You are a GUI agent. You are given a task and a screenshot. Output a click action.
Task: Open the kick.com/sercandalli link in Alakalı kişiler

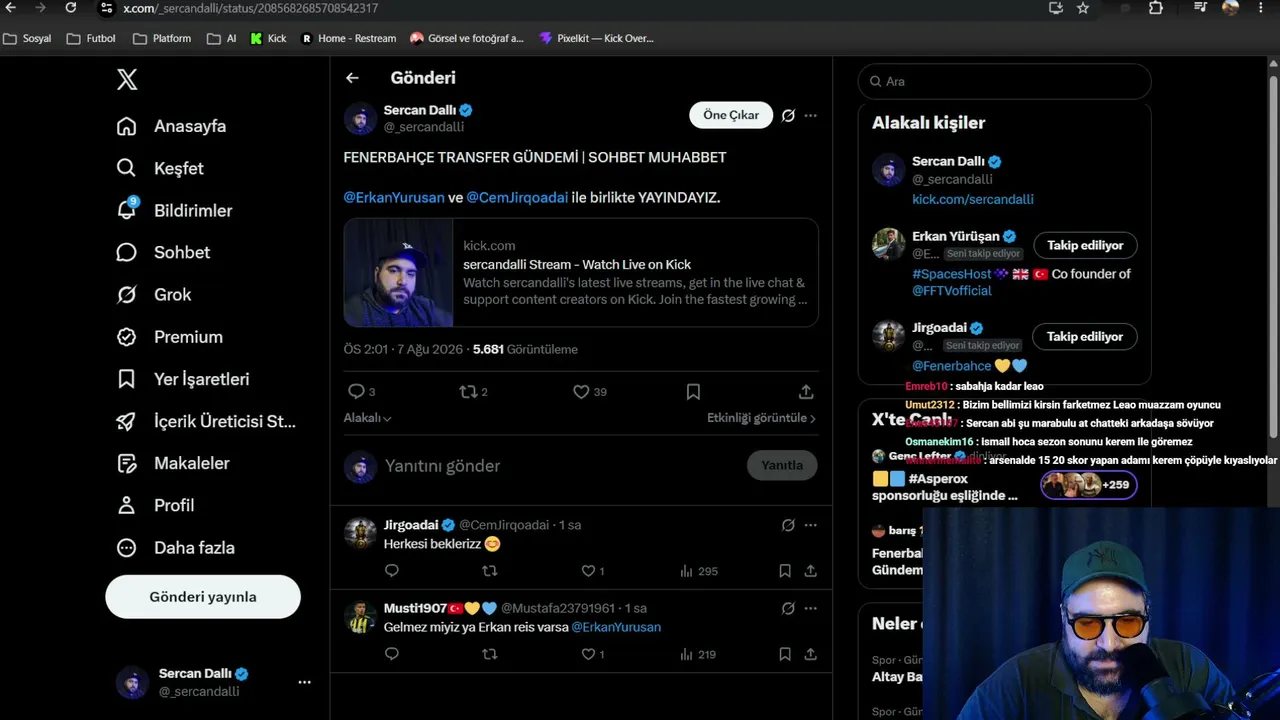(973, 200)
